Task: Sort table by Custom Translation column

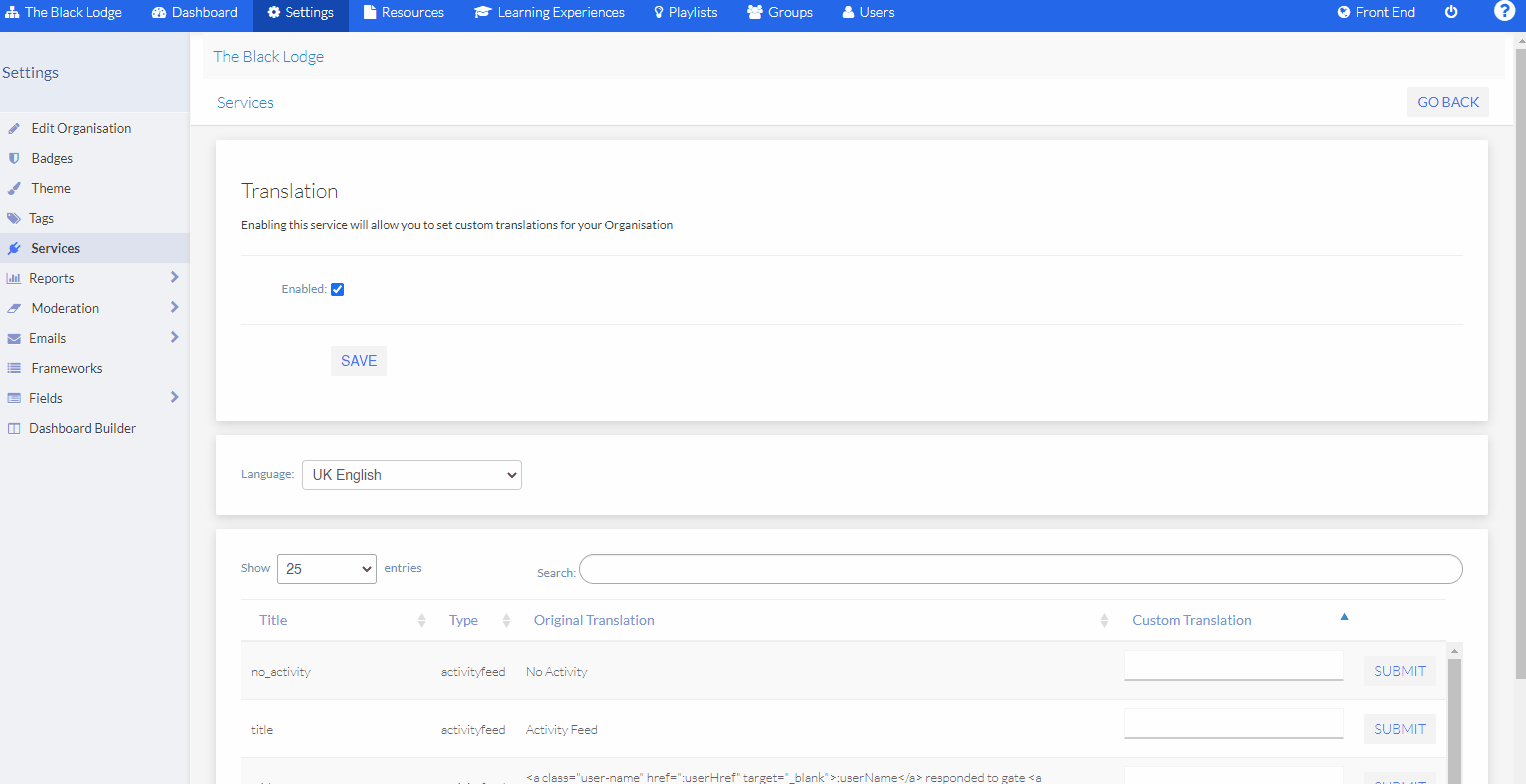Action: [1191, 620]
